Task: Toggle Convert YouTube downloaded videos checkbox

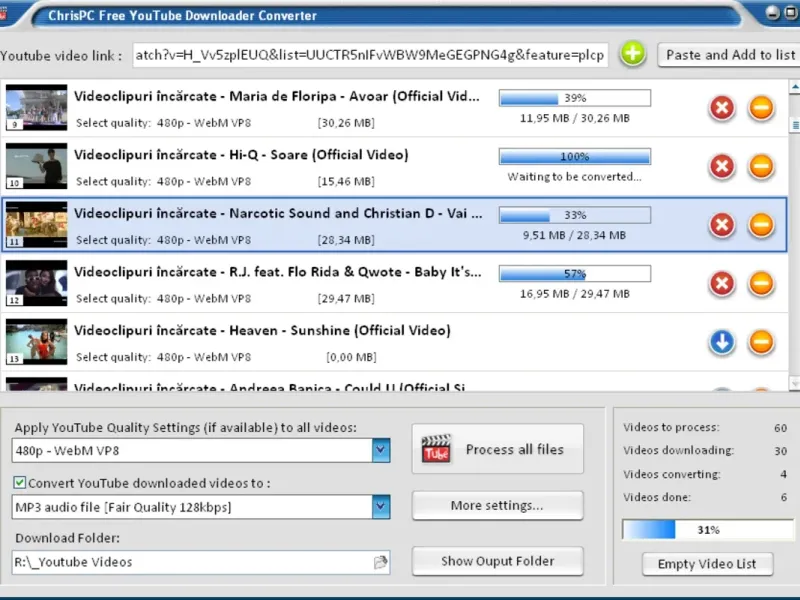Action: (x=19, y=483)
